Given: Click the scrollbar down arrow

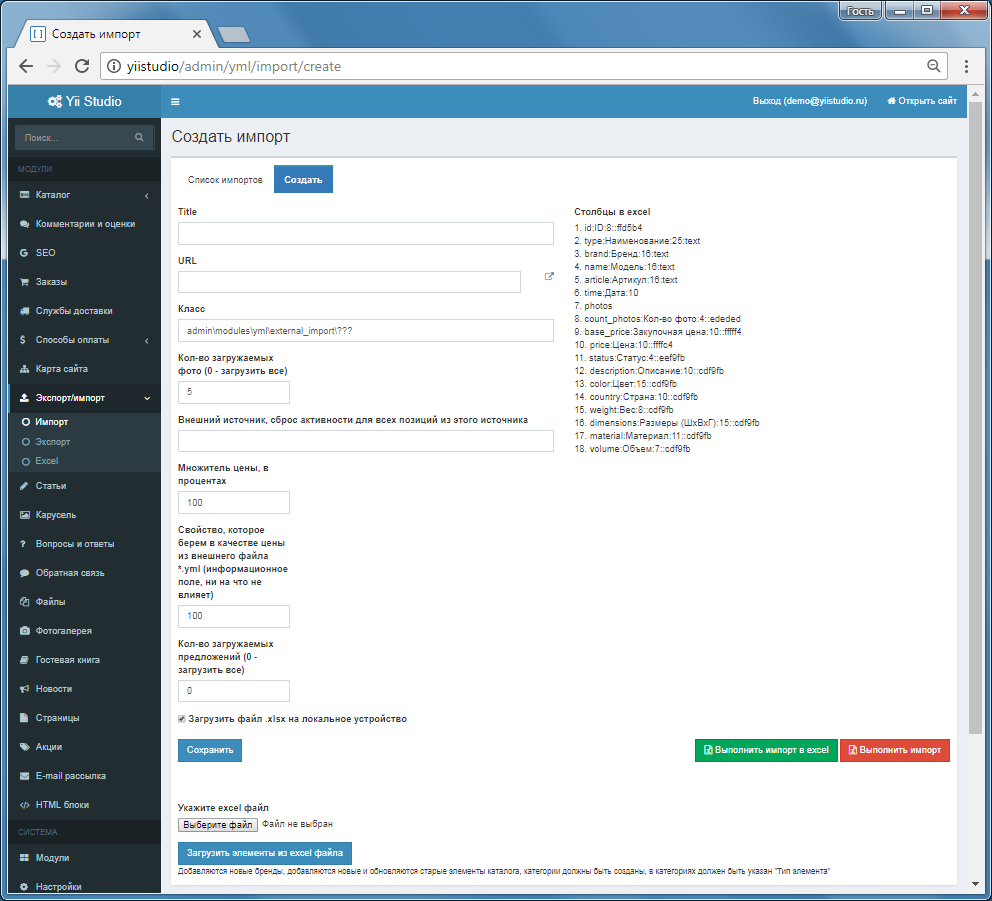Looking at the screenshot, I should (975, 883).
